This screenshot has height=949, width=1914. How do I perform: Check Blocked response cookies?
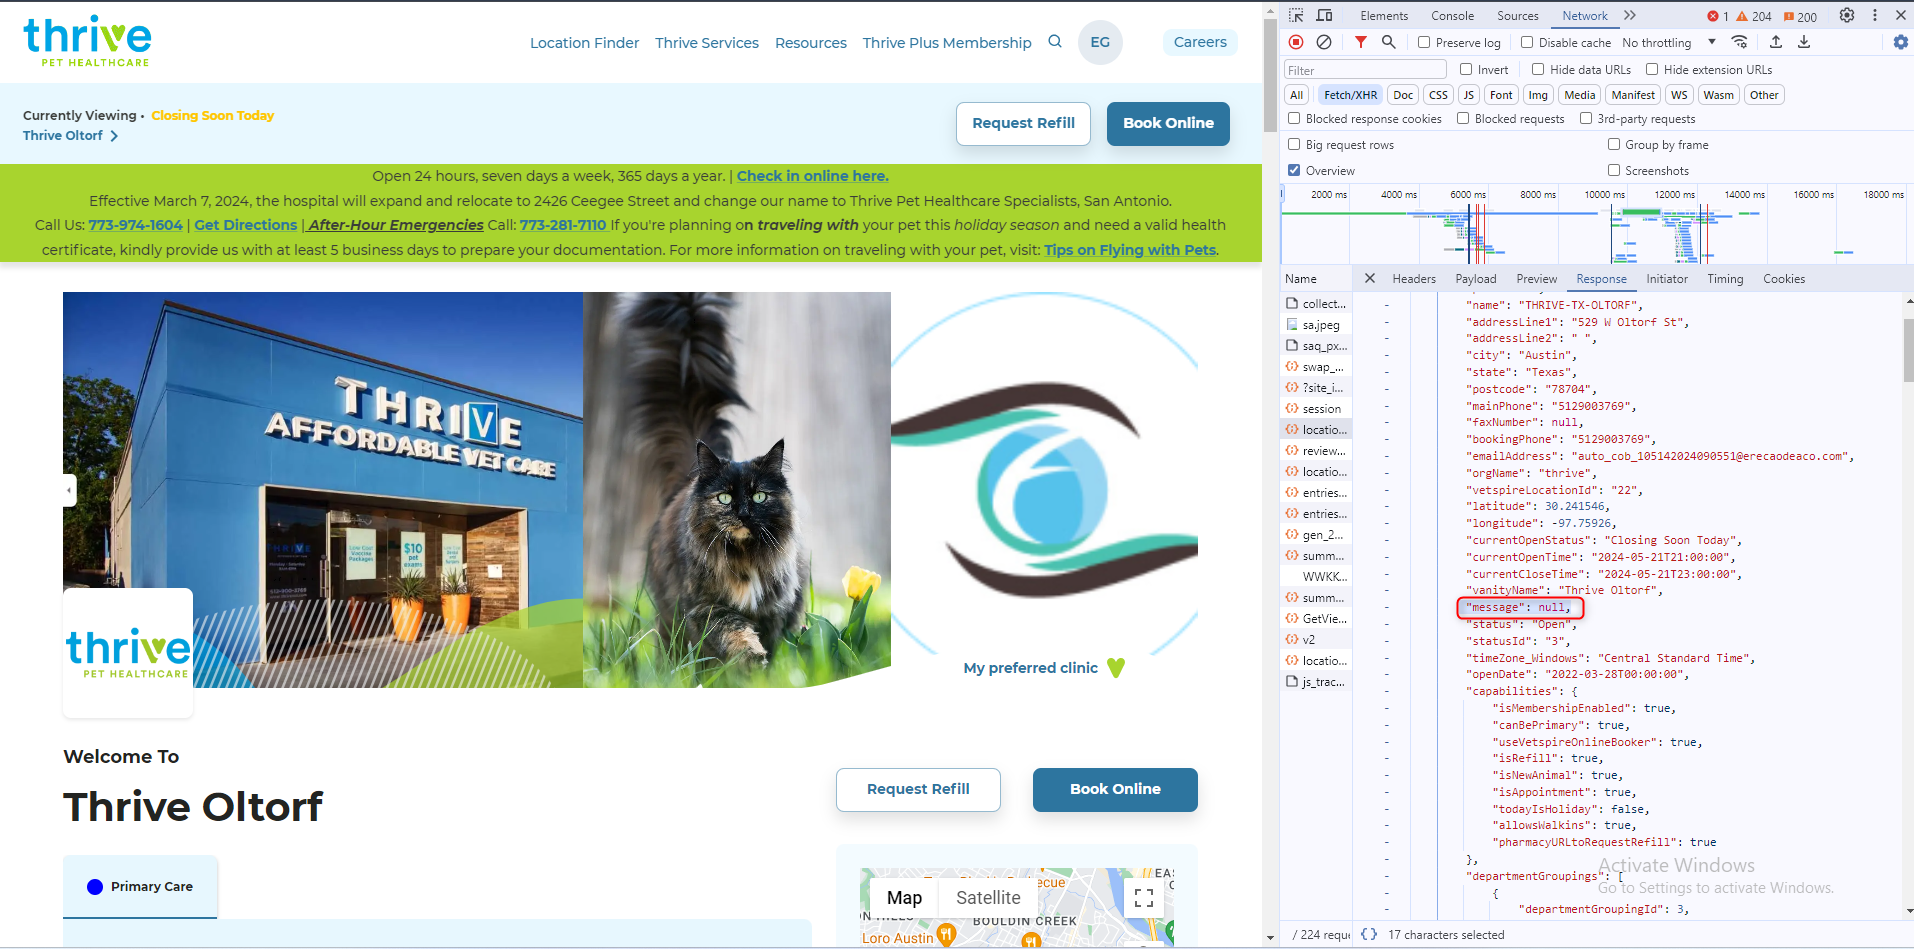pos(1294,118)
